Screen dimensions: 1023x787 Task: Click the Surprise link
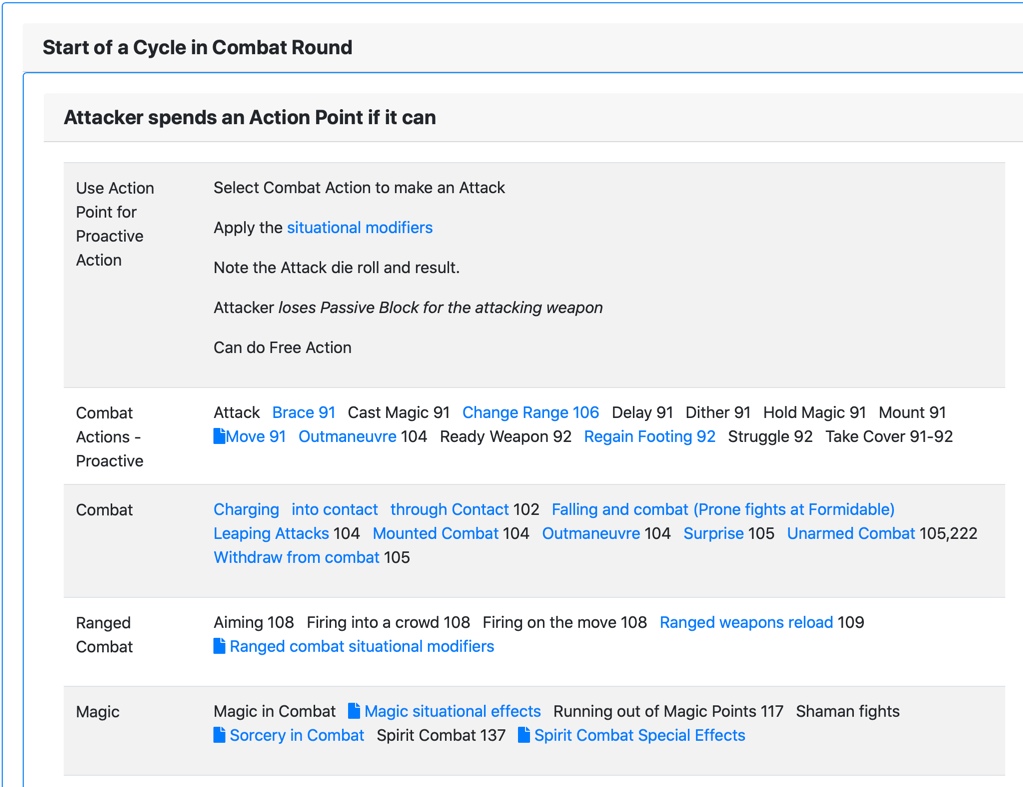(x=713, y=533)
